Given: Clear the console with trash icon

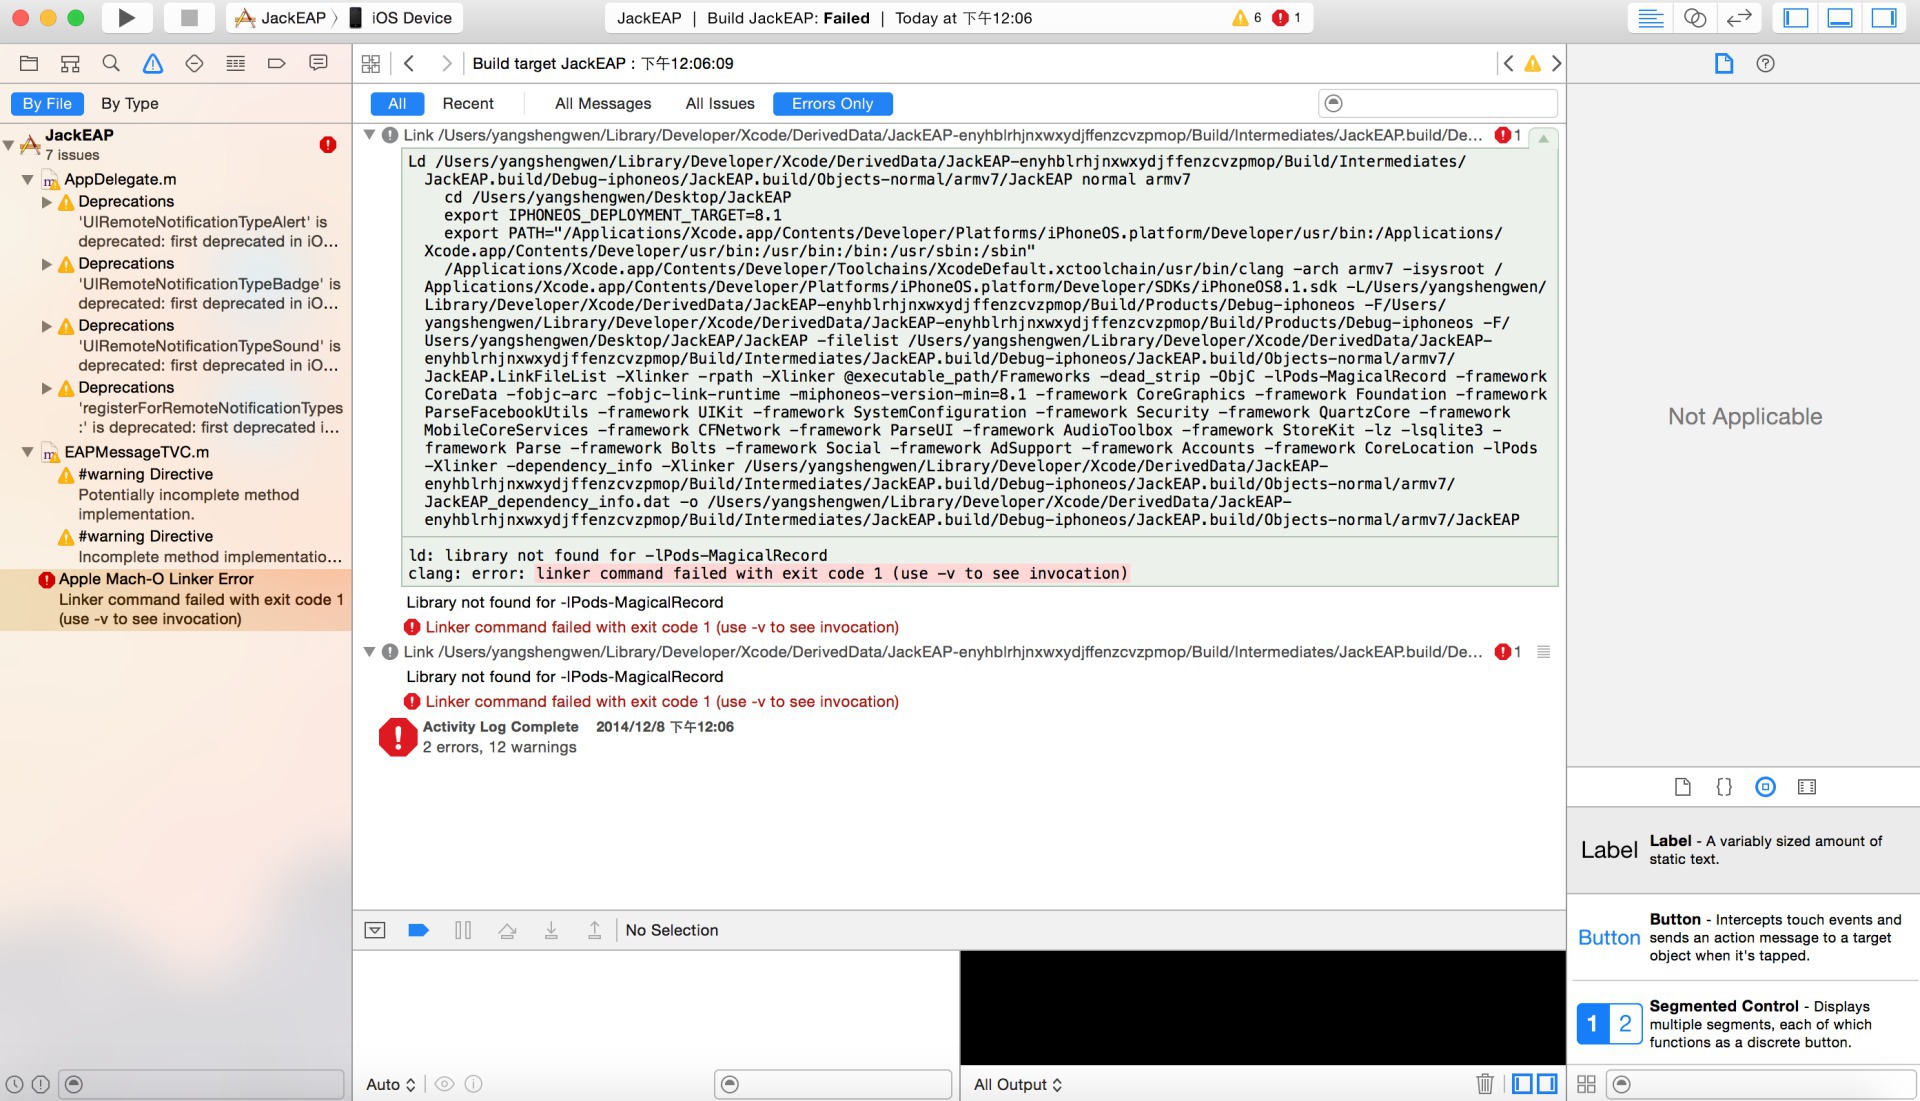Looking at the screenshot, I should click(x=1485, y=1083).
